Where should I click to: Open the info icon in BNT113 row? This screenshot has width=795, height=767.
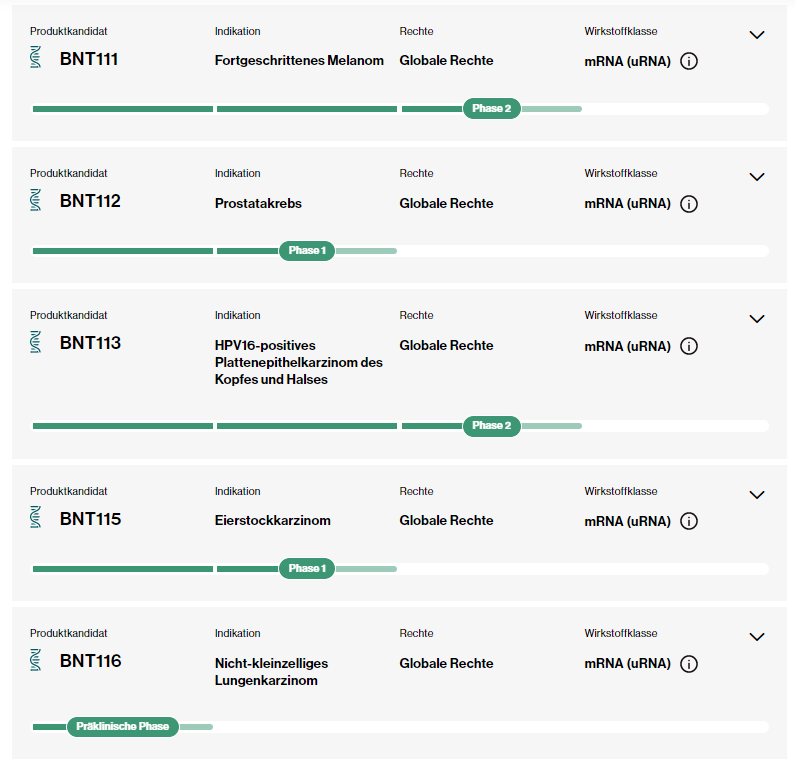coord(689,346)
